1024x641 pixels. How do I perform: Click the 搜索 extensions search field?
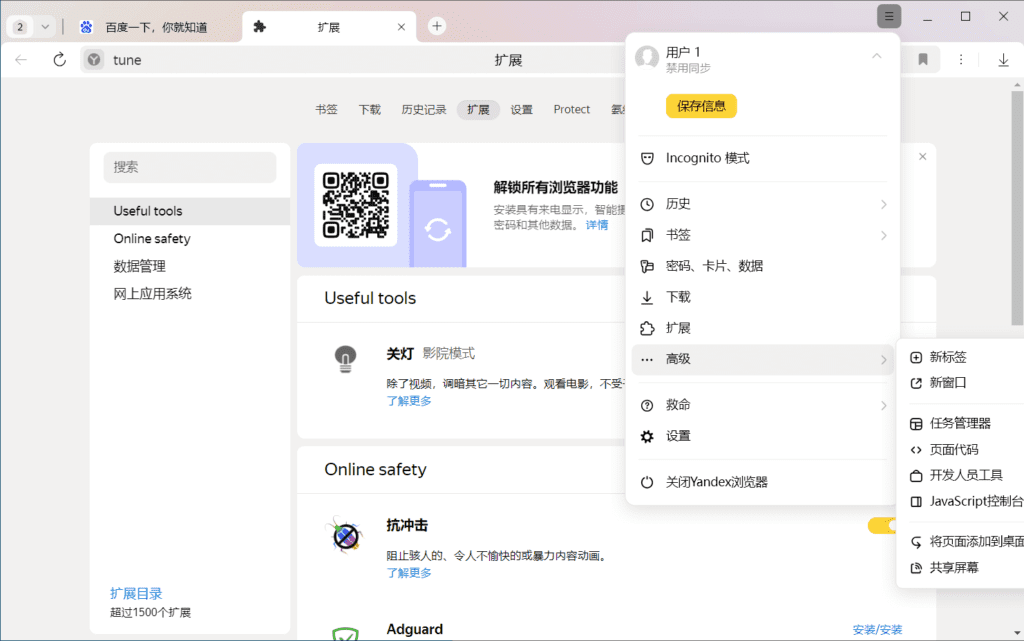point(190,167)
